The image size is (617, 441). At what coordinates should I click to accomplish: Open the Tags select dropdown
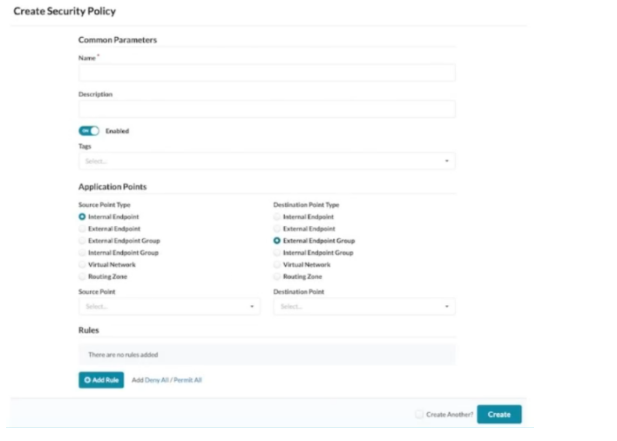click(267, 161)
